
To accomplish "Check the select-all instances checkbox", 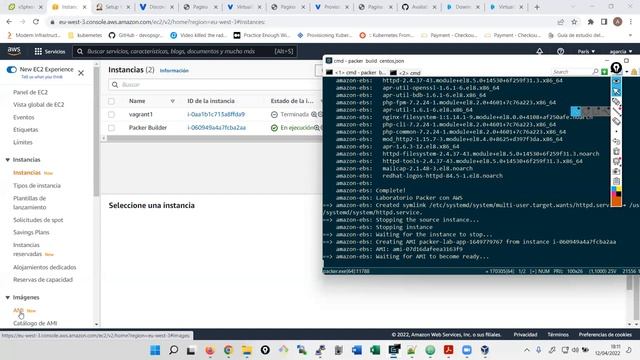I will pyautogui.click(x=111, y=101).
